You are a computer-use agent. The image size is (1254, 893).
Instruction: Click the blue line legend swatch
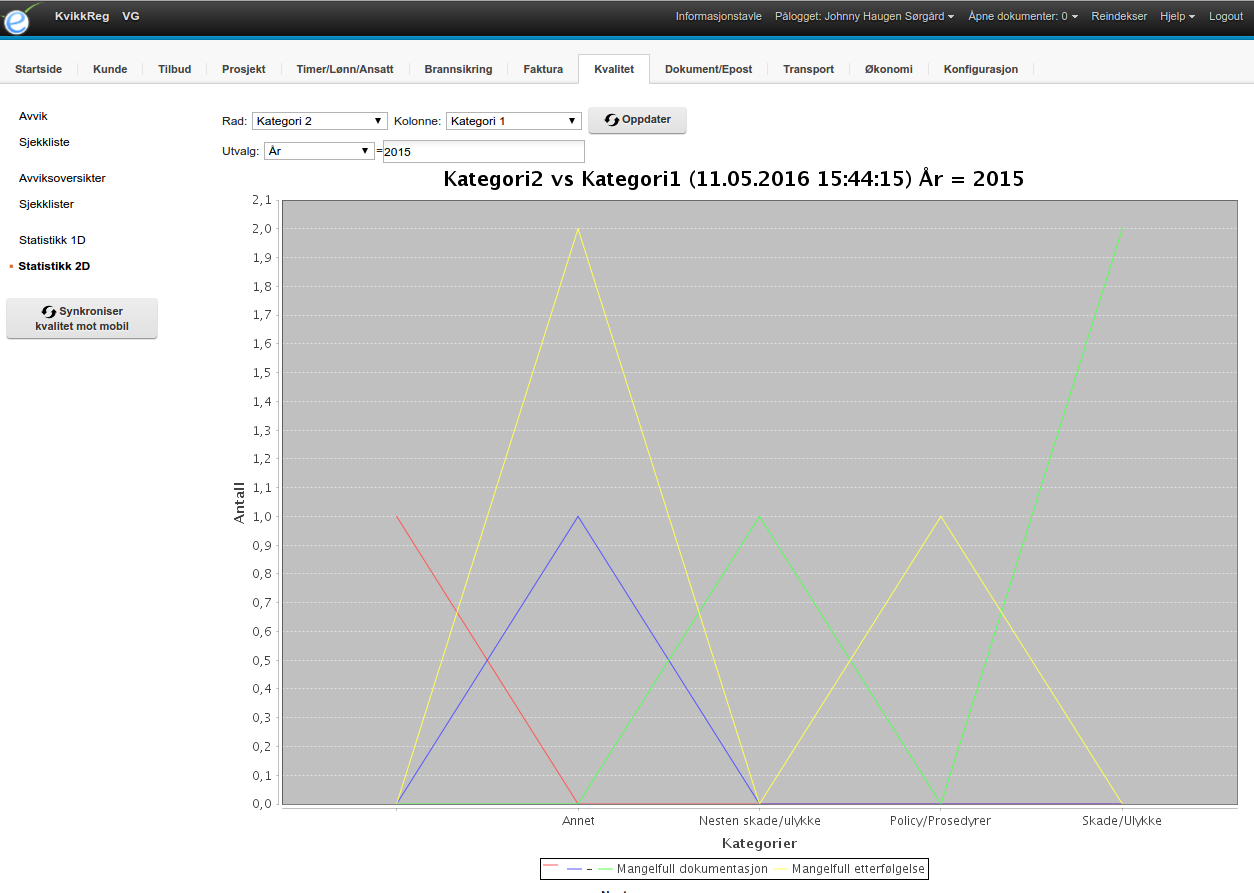[x=574, y=869]
